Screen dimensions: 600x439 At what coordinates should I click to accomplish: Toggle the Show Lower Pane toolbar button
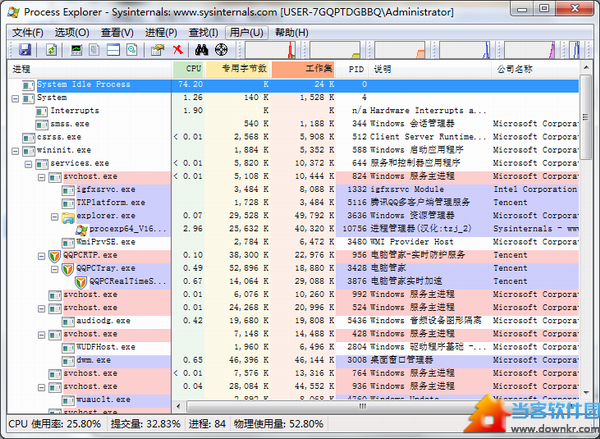tap(115, 49)
